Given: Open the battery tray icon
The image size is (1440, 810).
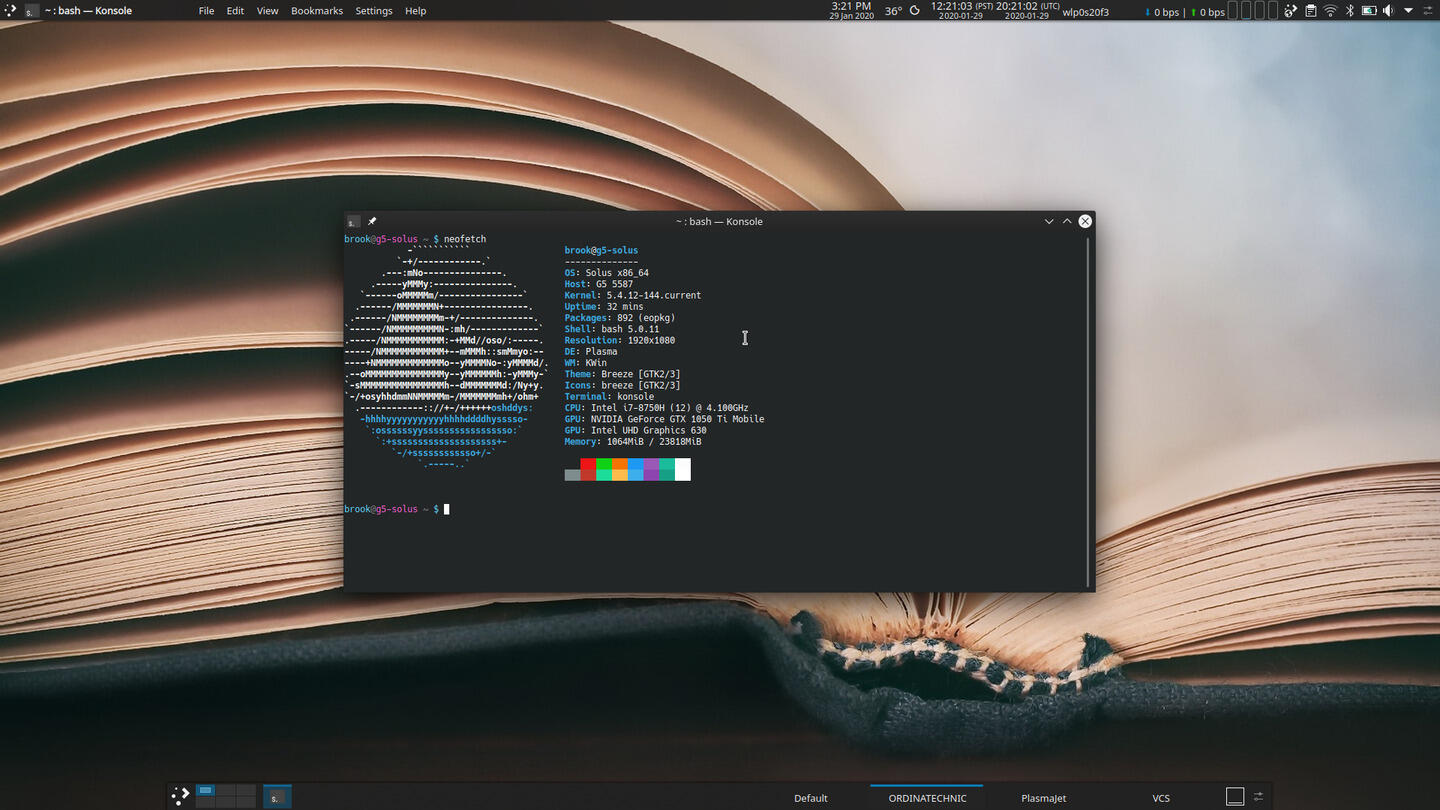Looking at the screenshot, I should pyautogui.click(x=1369, y=11).
